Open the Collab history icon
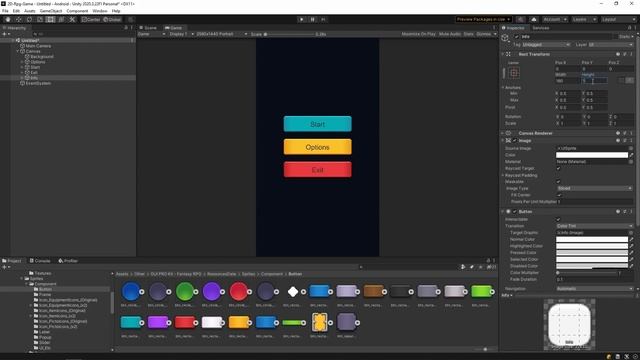640x360 pixels. point(520,19)
